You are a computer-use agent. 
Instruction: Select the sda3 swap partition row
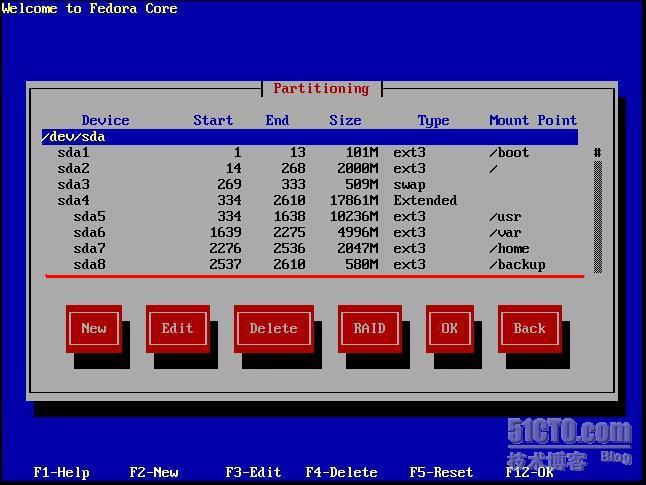point(309,185)
